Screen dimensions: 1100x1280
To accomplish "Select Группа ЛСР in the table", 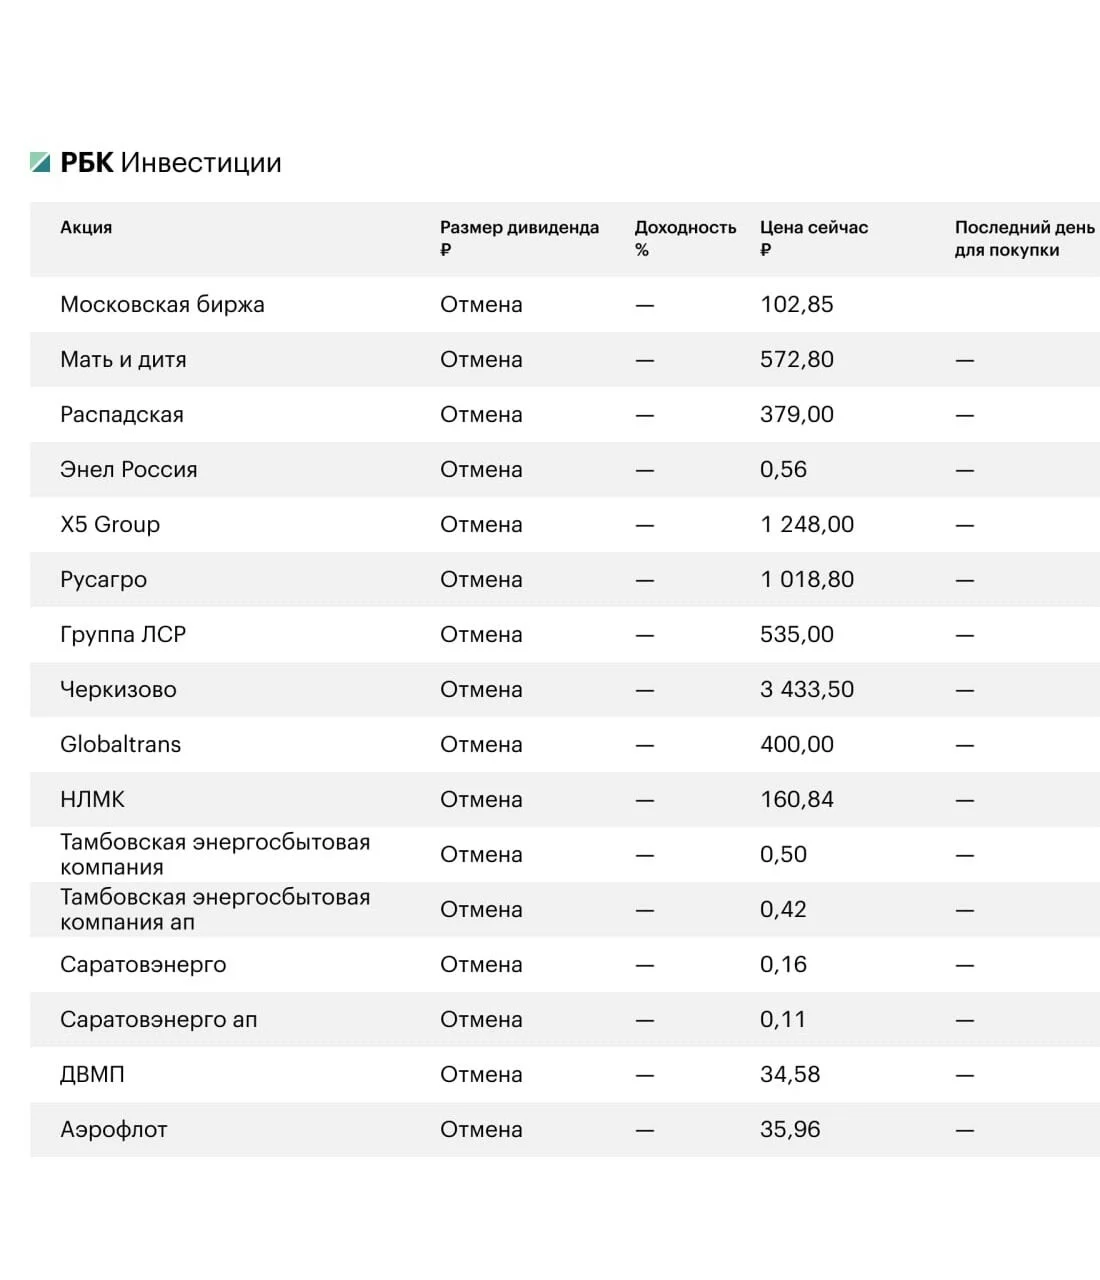I will tap(123, 634).
